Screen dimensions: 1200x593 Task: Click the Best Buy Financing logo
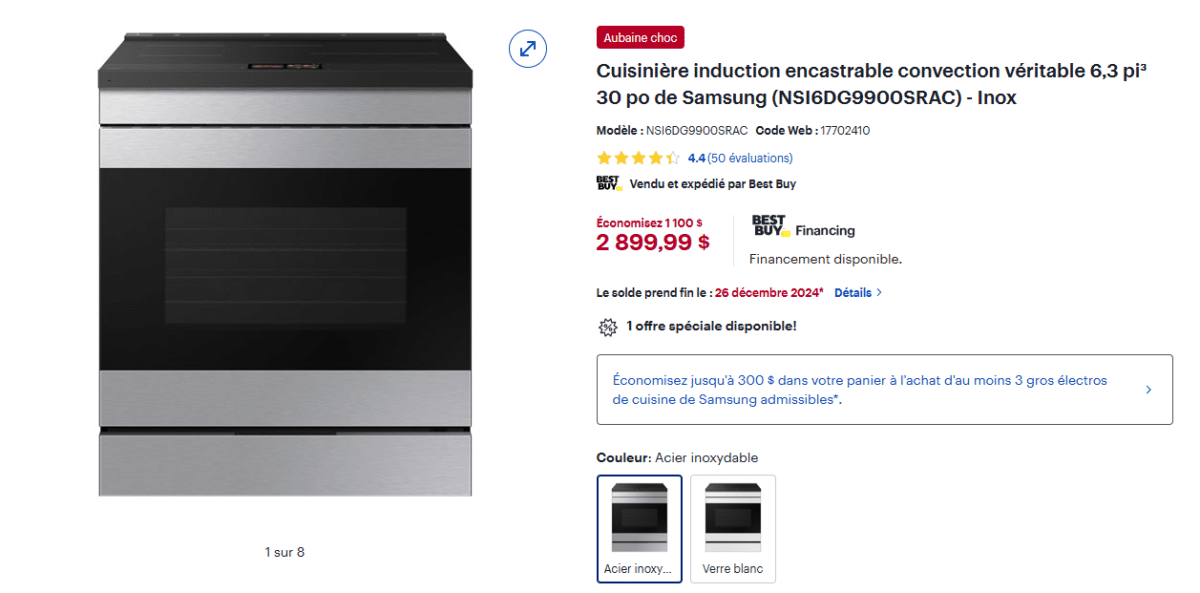(803, 228)
